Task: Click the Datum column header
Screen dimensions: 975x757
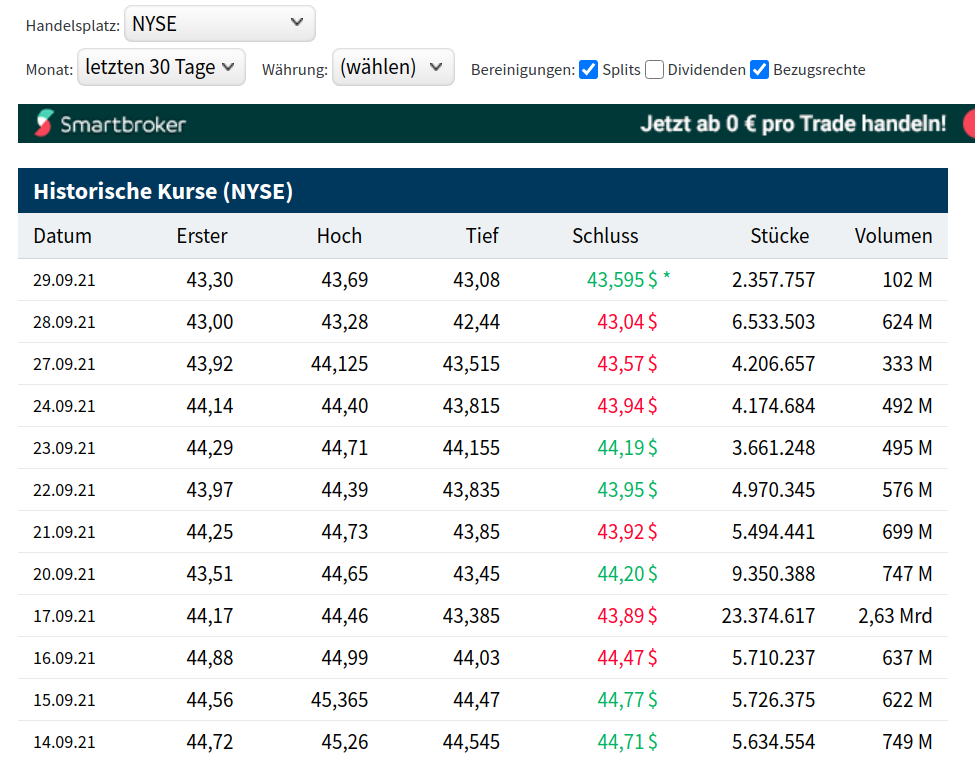Action: pyautogui.click(x=62, y=236)
